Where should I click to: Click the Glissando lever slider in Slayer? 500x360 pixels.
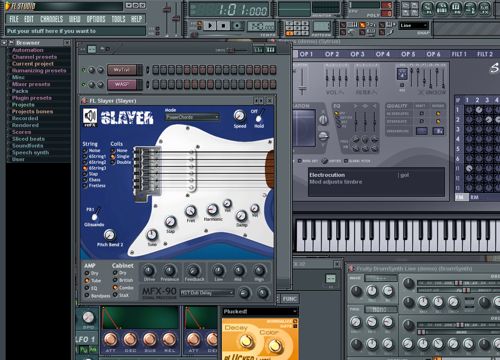point(95,214)
